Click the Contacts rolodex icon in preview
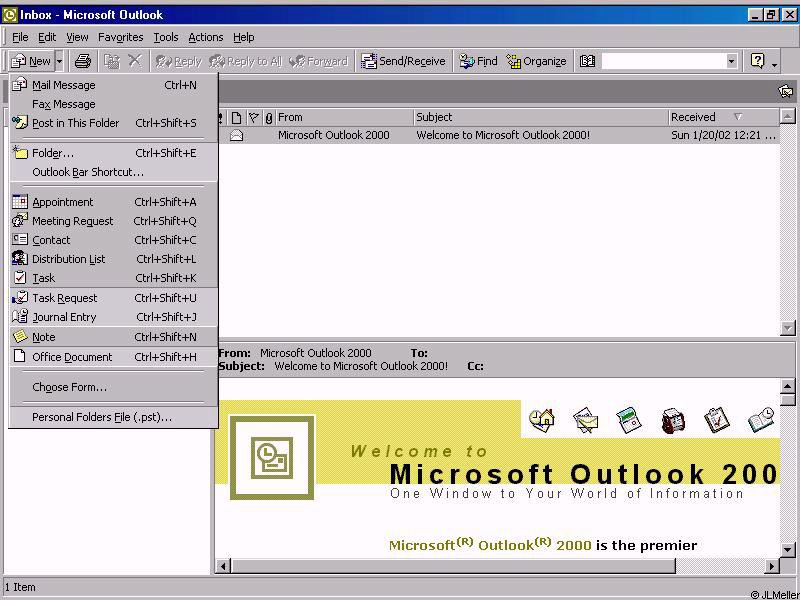Viewport: 800px width, 600px height. point(673,420)
